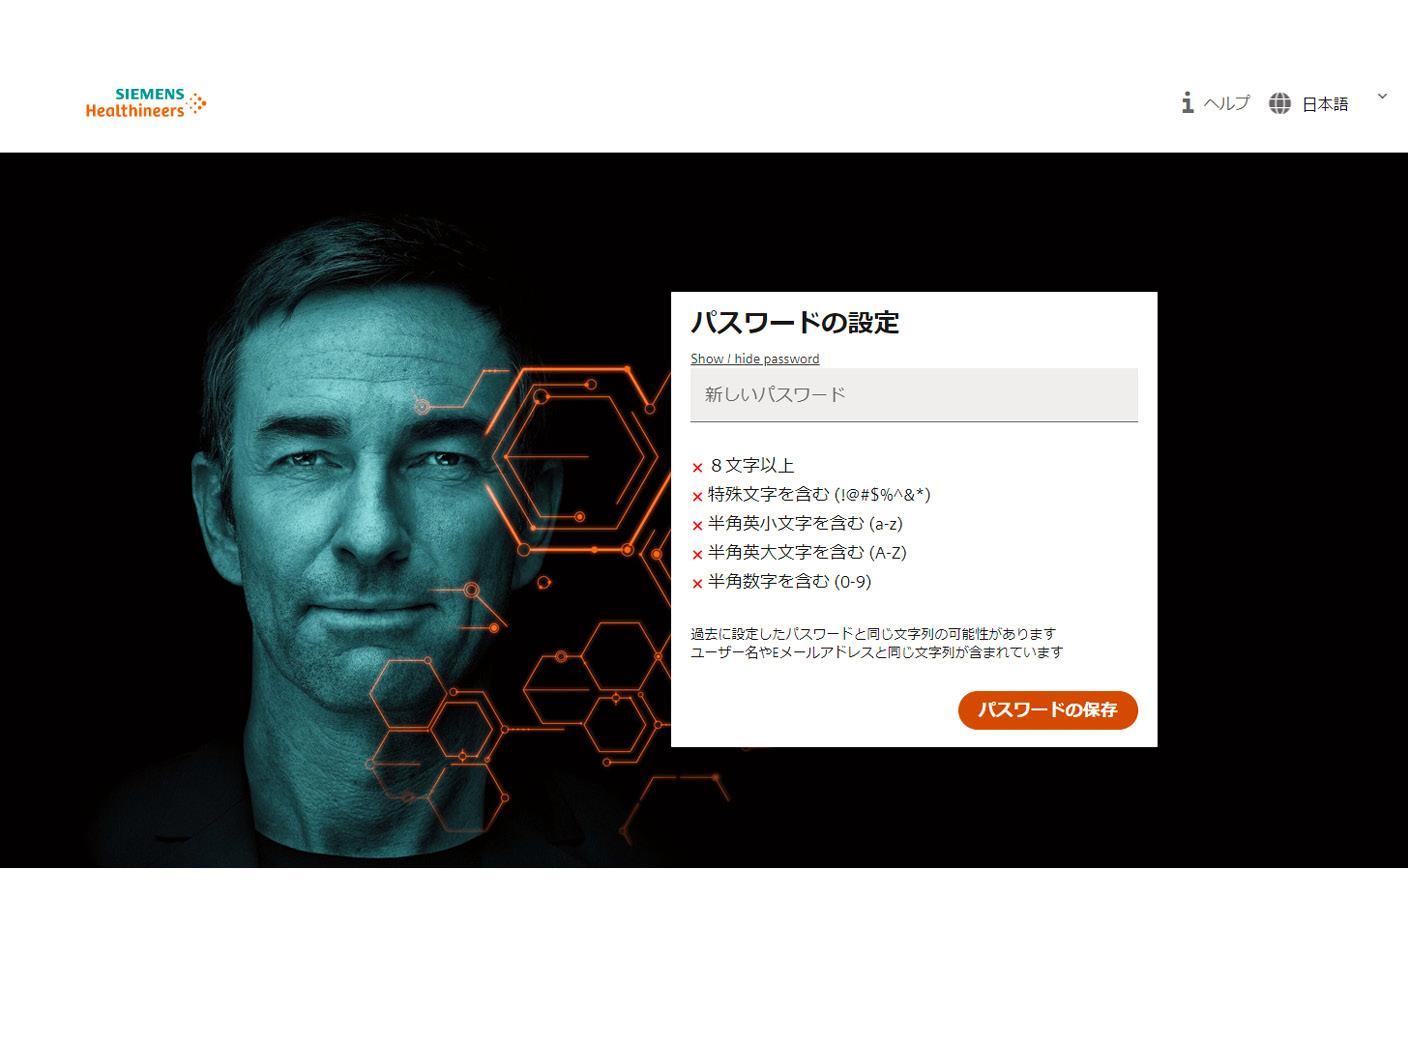Expand the language chevron dropdown
Image resolution: width=1408 pixels, height=1056 pixels.
tap(1382, 97)
